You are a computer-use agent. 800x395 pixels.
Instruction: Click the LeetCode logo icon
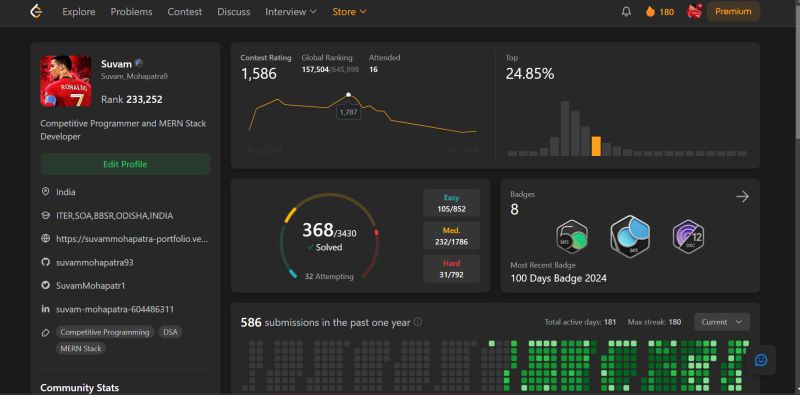[x=36, y=11]
